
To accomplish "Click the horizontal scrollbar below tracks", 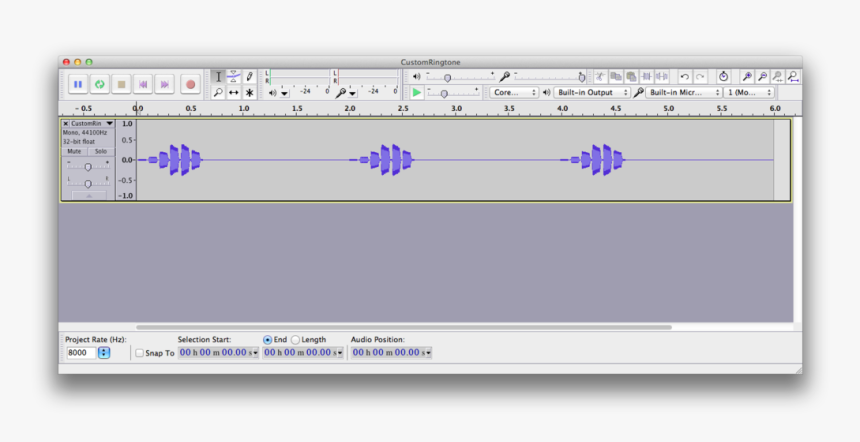I will pyautogui.click(x=404, y=327).
